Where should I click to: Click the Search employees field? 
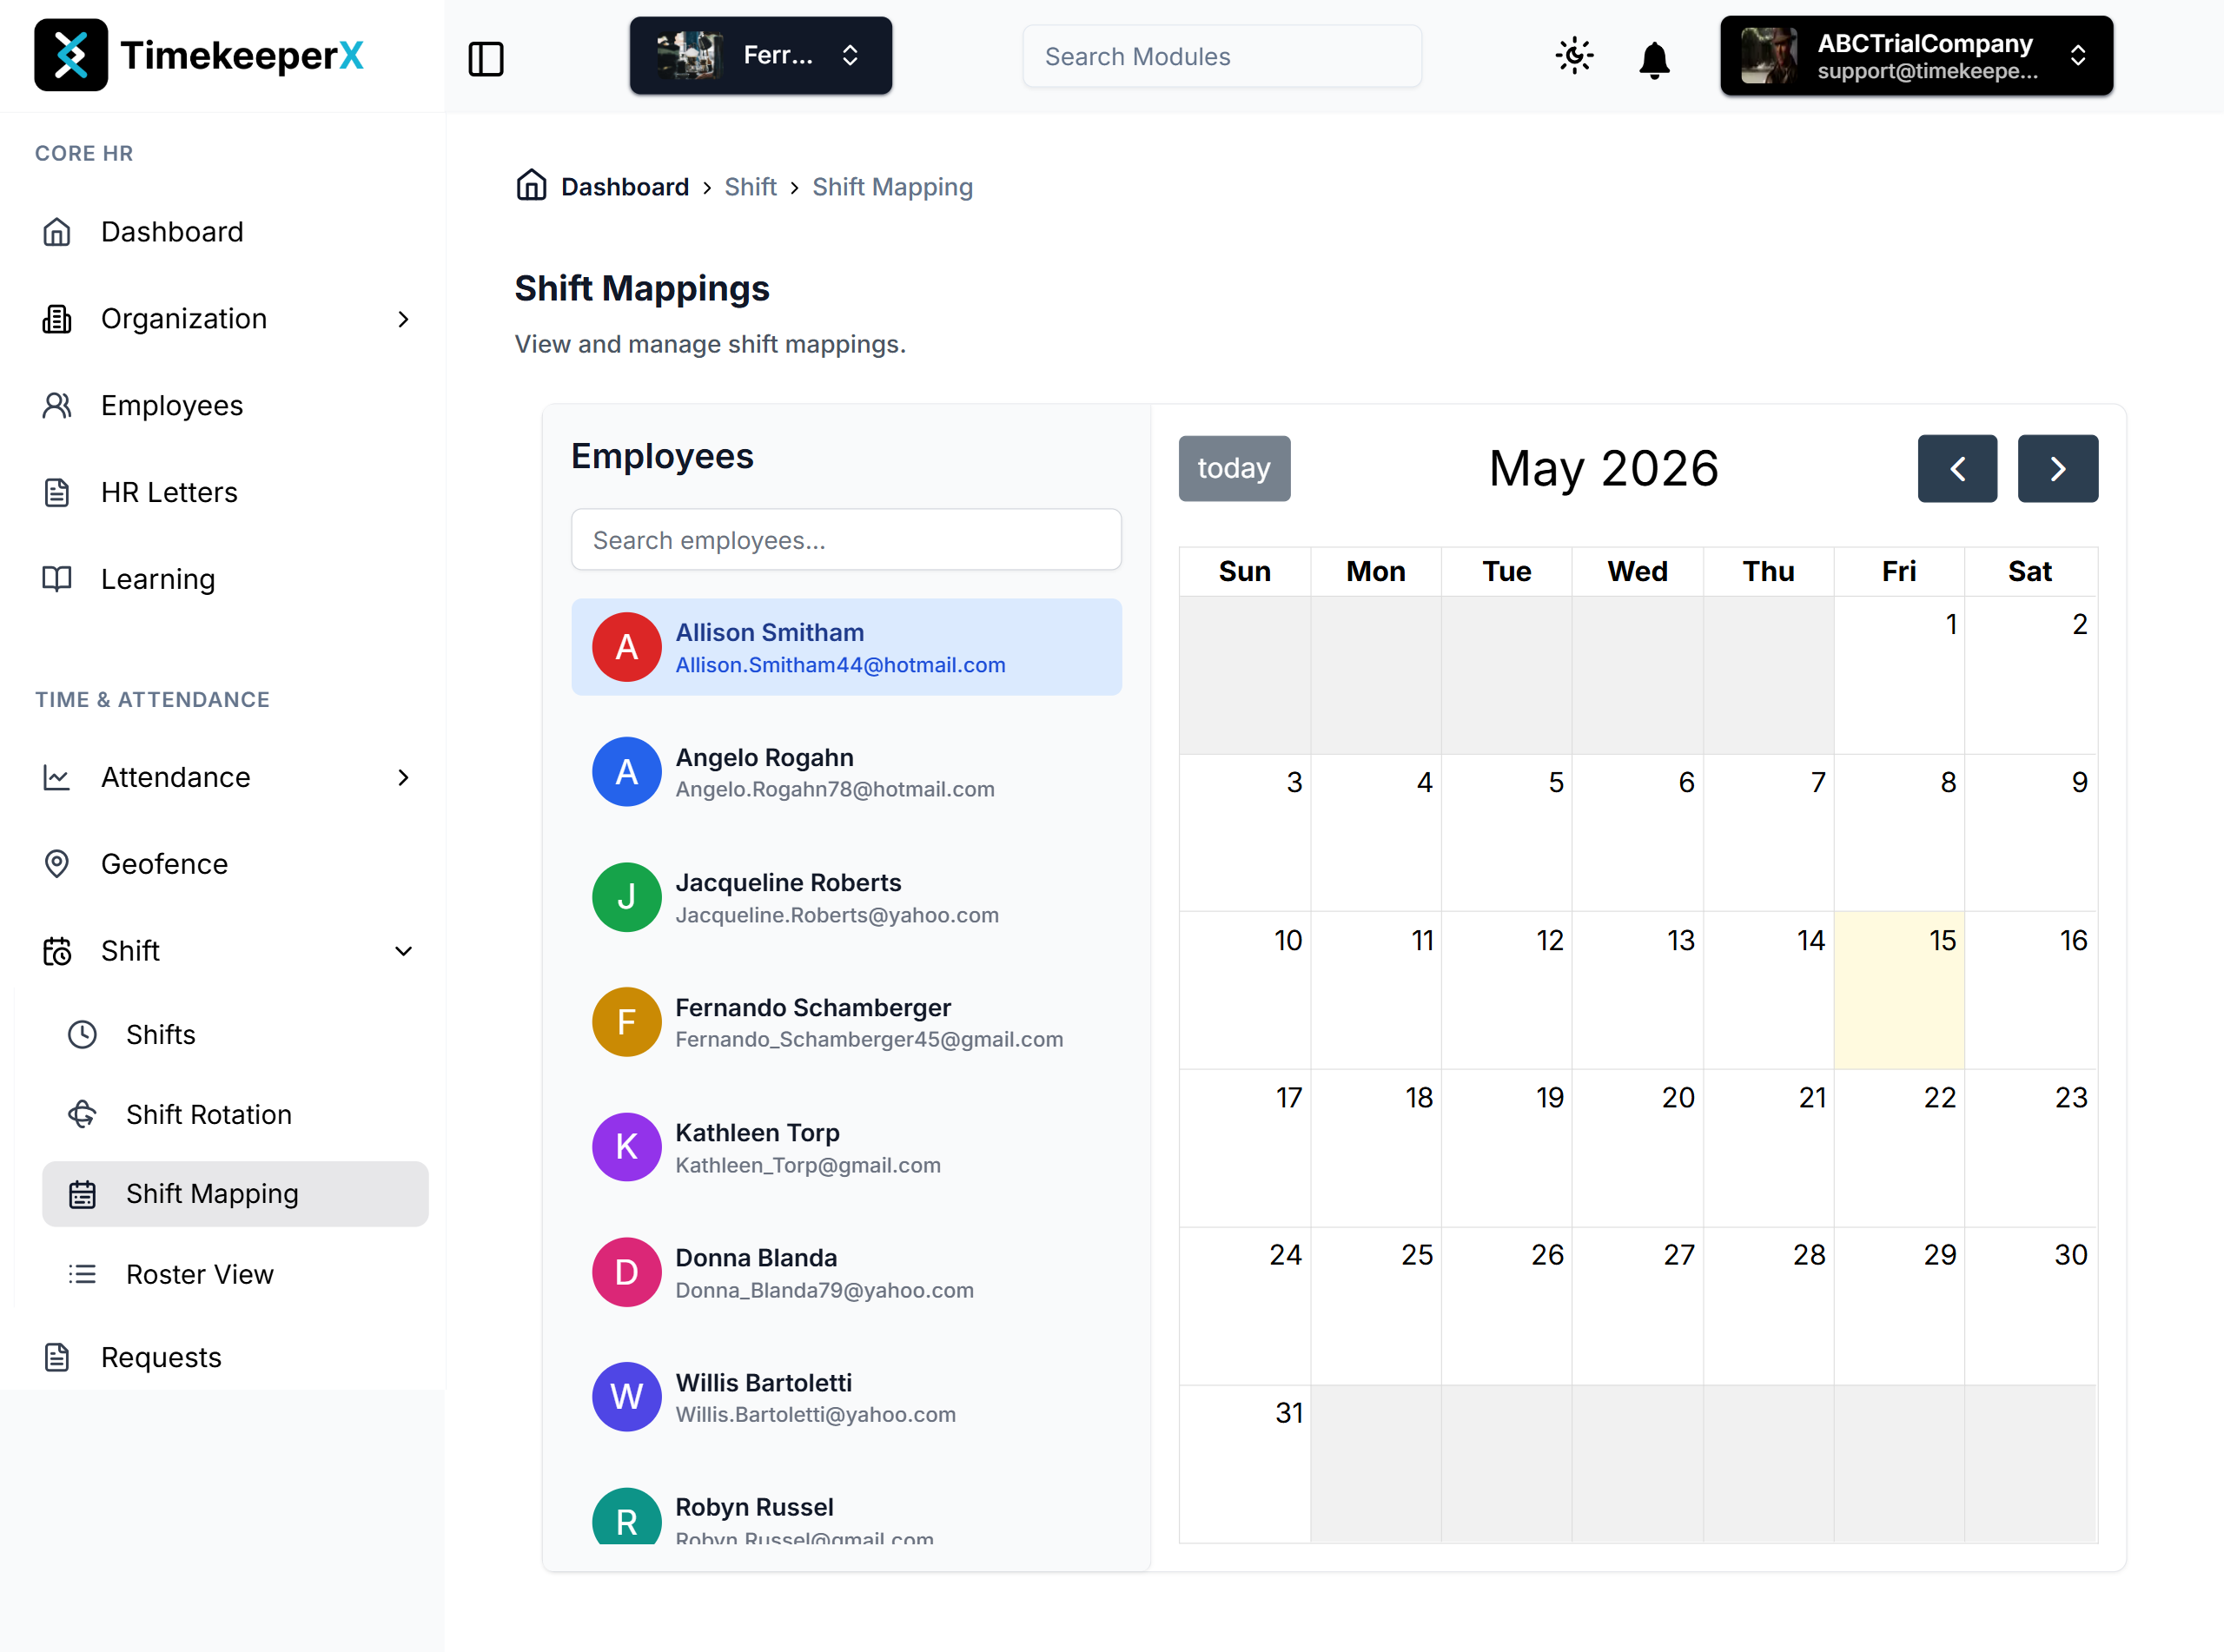[846, 540]
